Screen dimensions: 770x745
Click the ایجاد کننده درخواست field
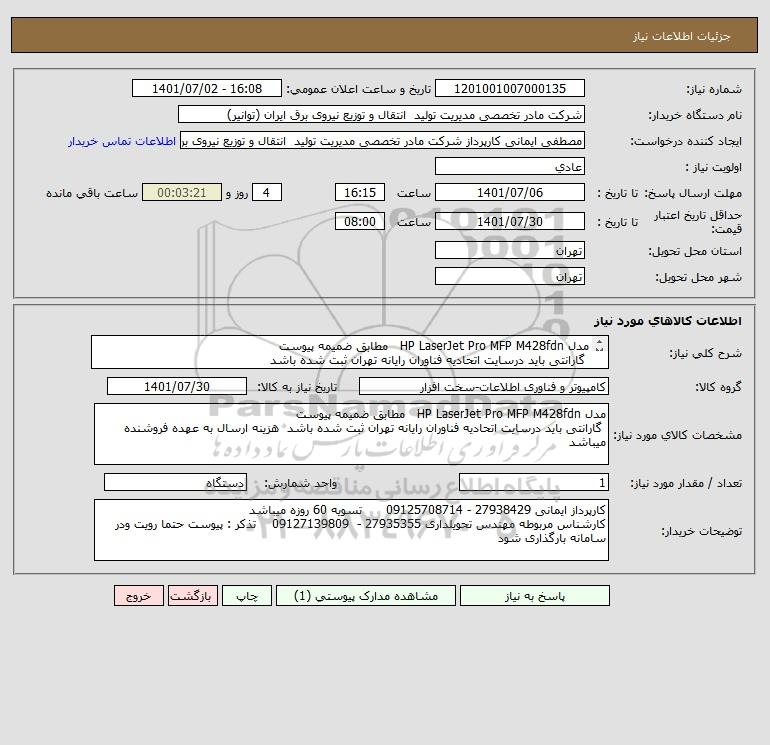(383, 140)
